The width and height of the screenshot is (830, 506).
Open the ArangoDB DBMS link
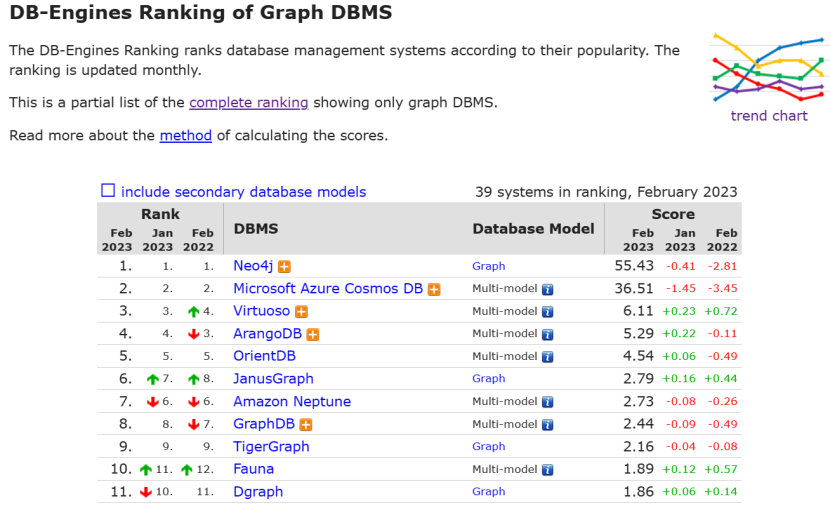(267, 333)
